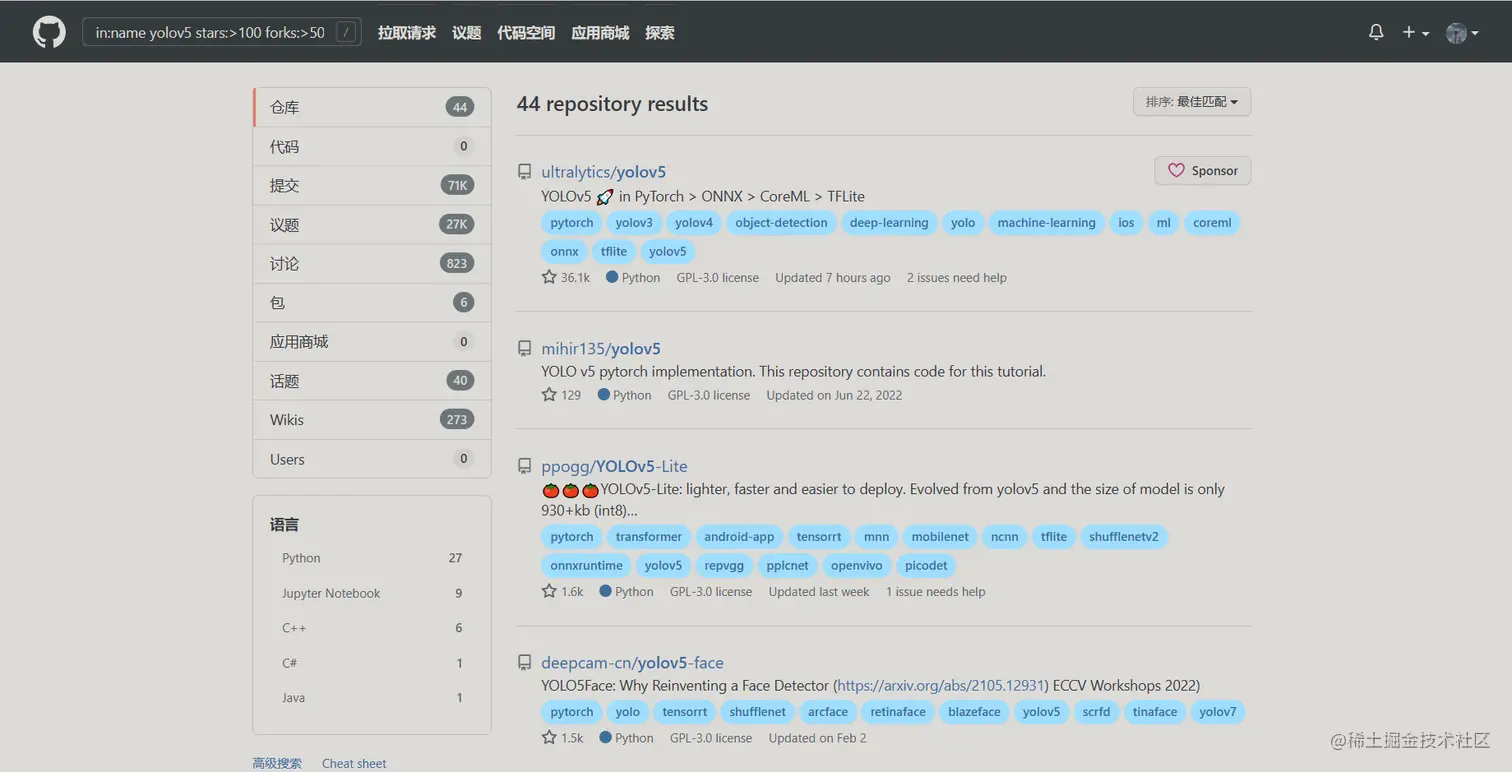
Task: Select 应用商城 in sidebar filter
Action: pos(372,341)
